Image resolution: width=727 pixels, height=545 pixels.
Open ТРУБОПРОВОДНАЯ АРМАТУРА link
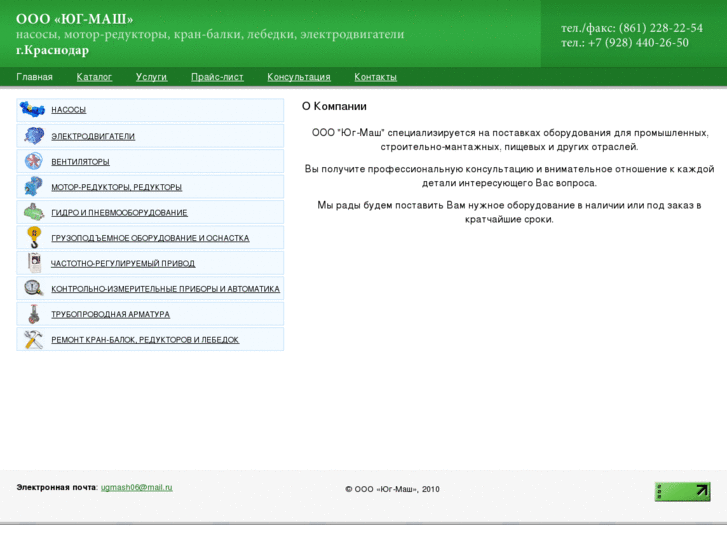(110, 314)
